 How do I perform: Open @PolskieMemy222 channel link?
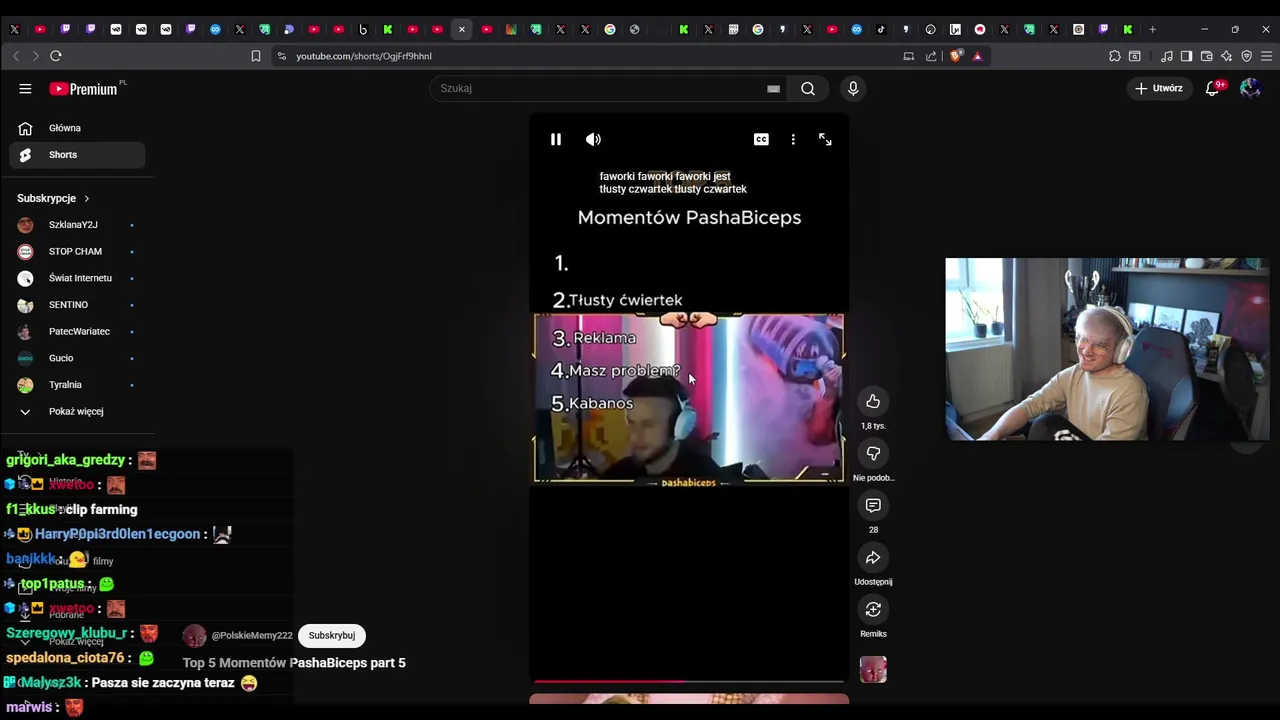point(252,636)
